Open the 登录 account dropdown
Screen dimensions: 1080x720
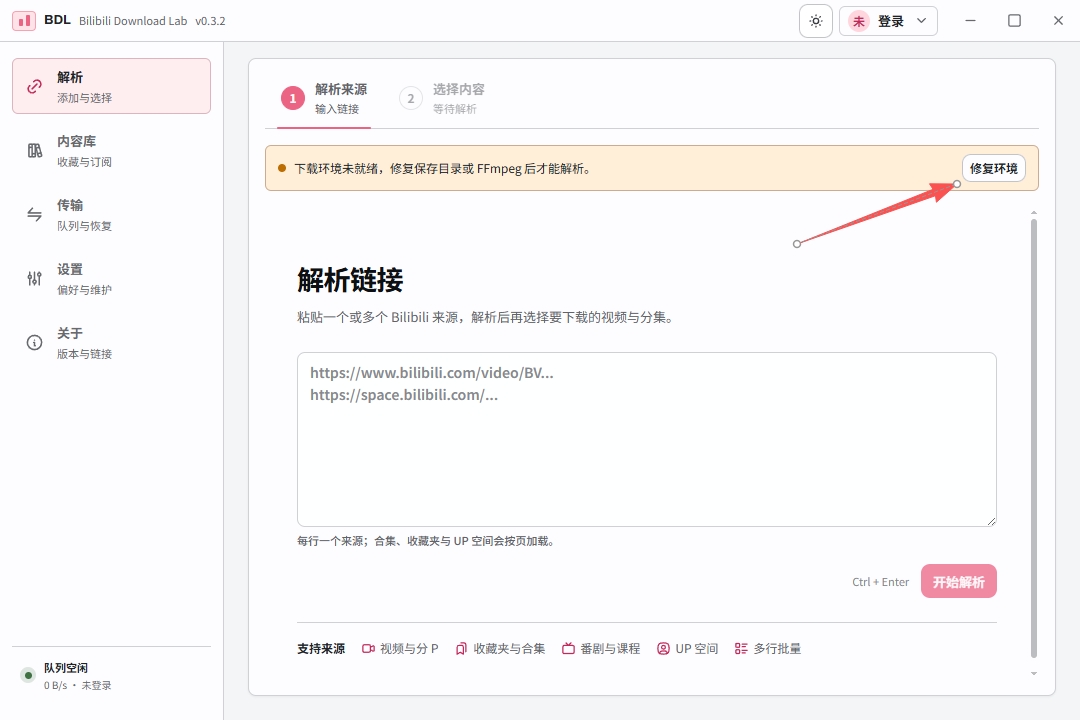click(888, 21)
